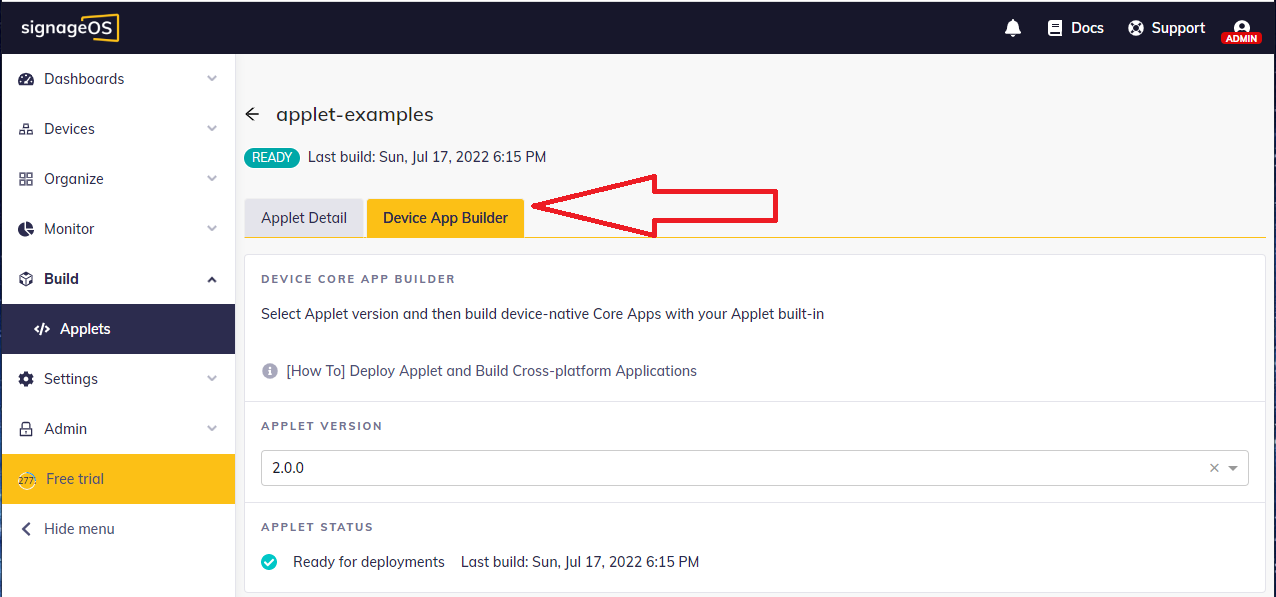This screenshot has width=1276, height=597.
Task: Collapse the Build section chevron
Action: click(211, 278)
